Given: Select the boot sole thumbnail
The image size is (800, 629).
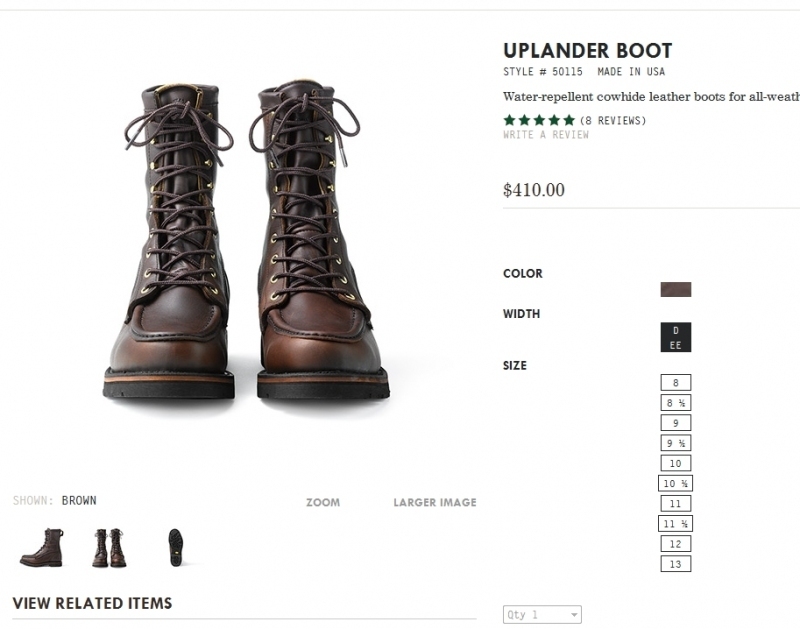Looking at the screenshot, I should tap(176, 547).
